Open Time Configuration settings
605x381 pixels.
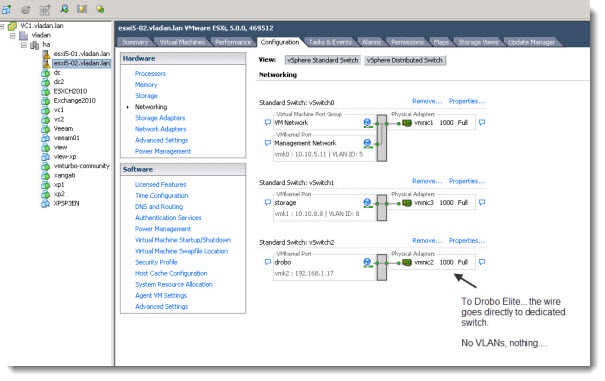click(161, 196)
